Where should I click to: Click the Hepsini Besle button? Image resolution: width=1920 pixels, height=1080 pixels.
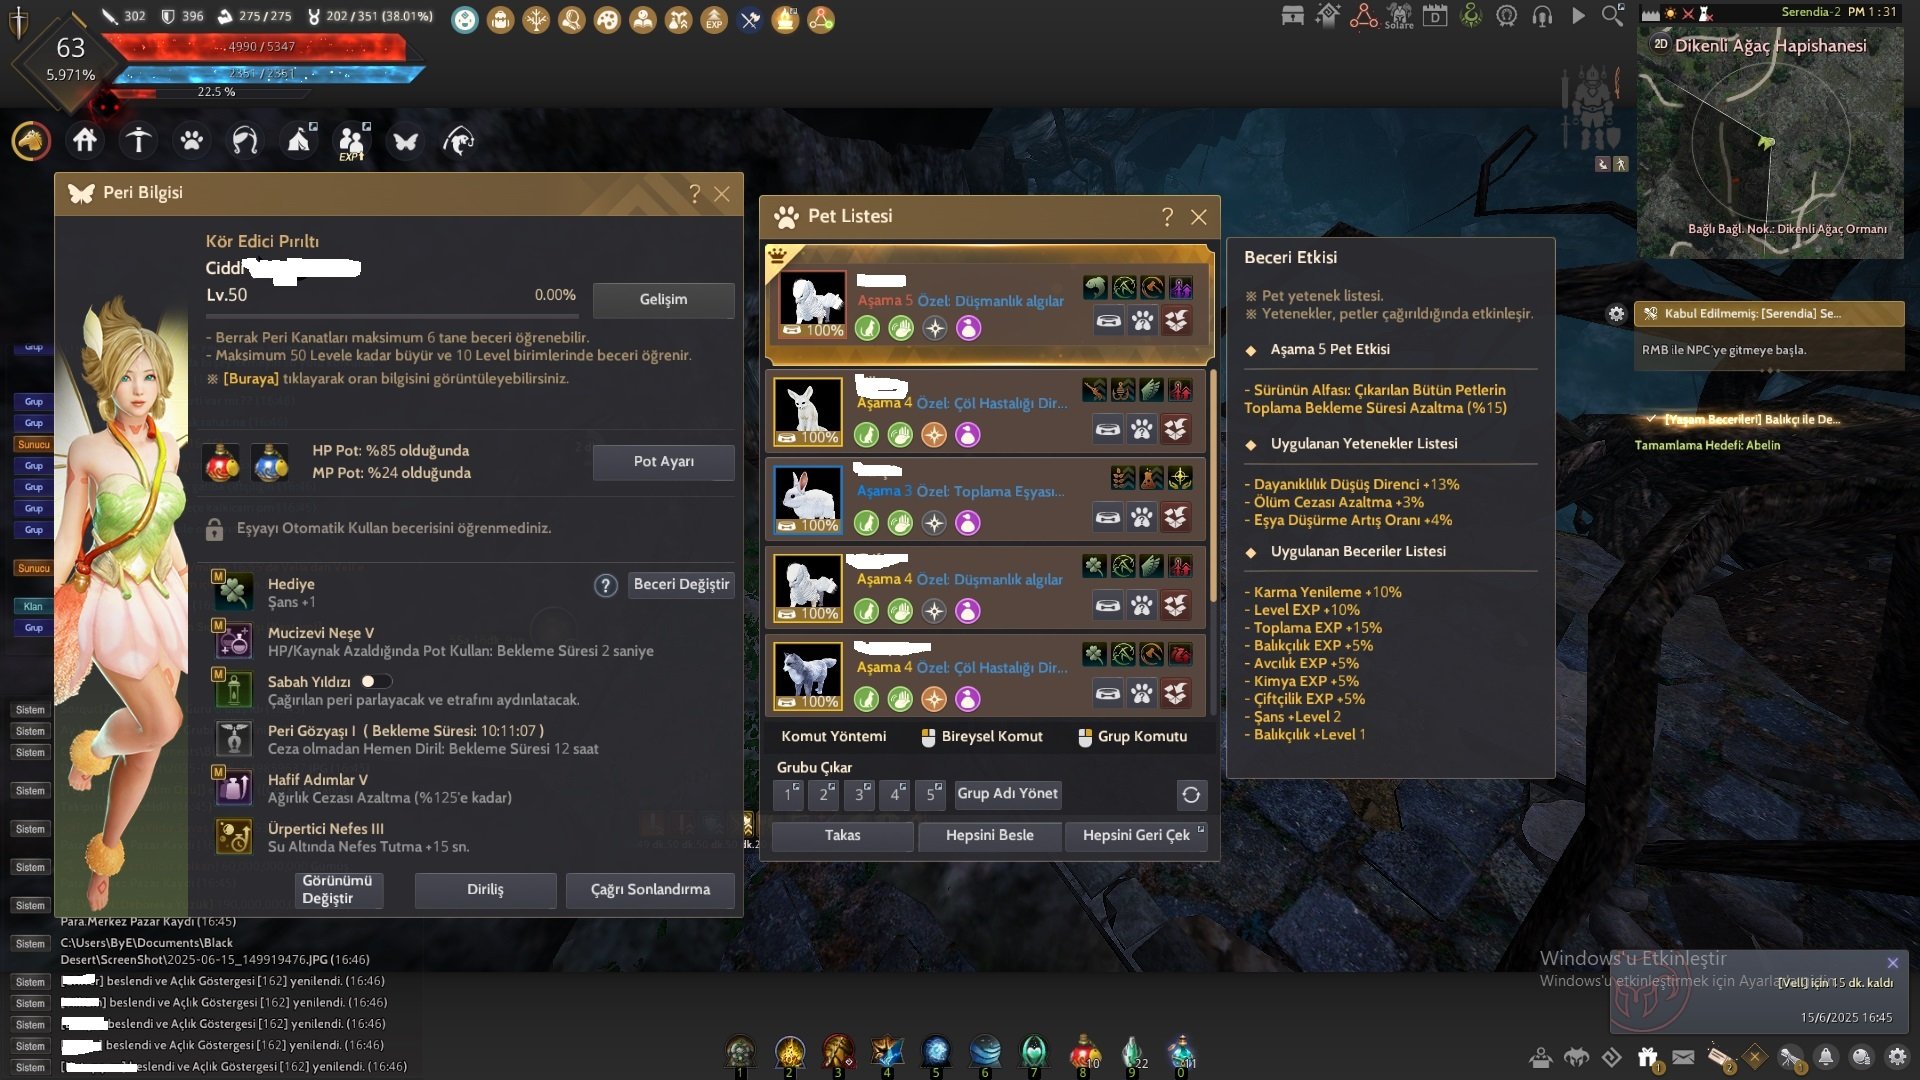[x=990, y=836]
